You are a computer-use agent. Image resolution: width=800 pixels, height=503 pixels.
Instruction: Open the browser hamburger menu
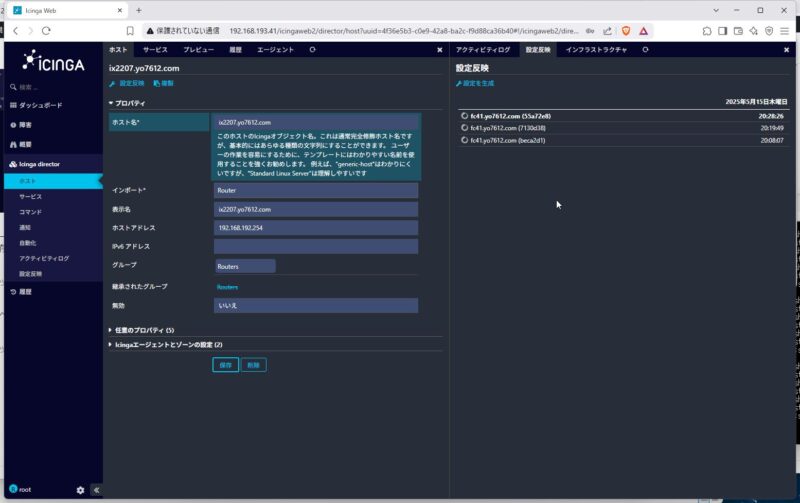(785, 31)
